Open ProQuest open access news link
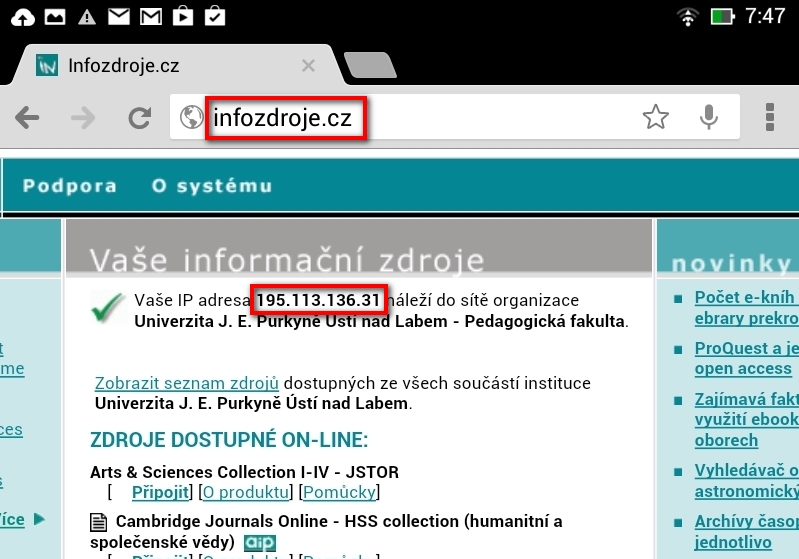 point(747,358)
